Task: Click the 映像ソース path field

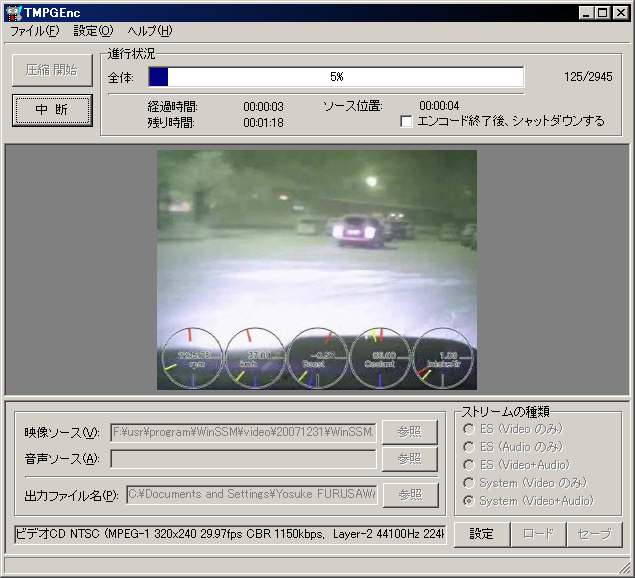Action: click(243, 432)
